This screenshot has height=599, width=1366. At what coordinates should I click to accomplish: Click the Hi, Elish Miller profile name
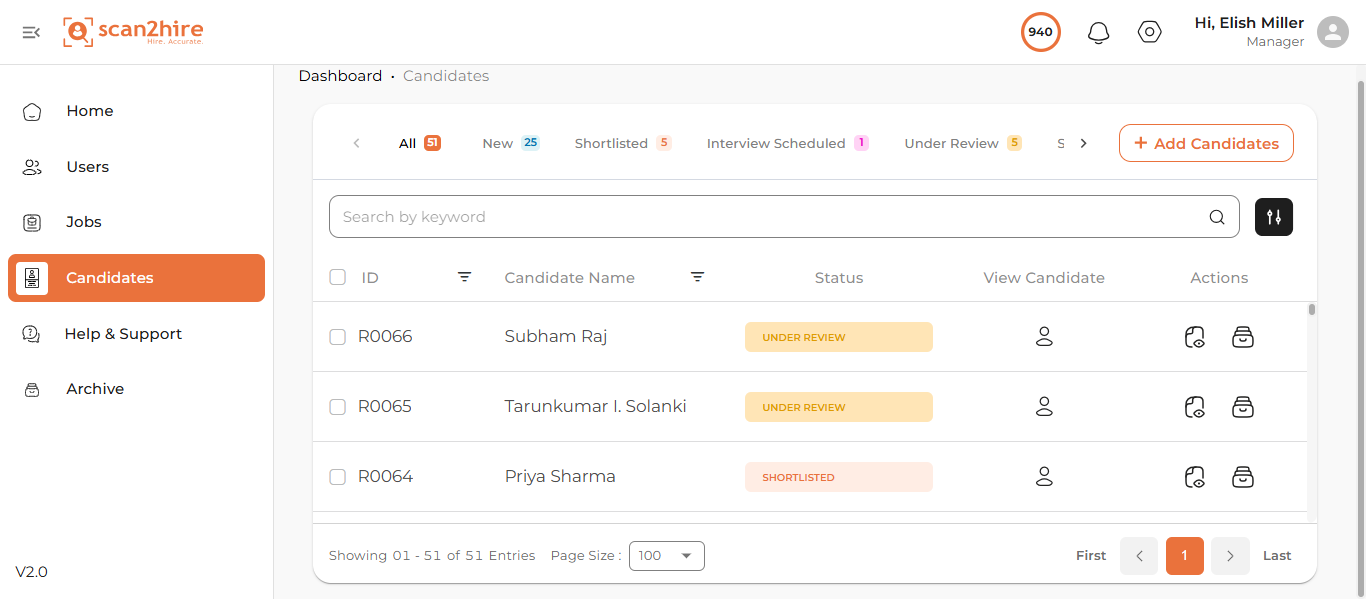coord(1249,23)
